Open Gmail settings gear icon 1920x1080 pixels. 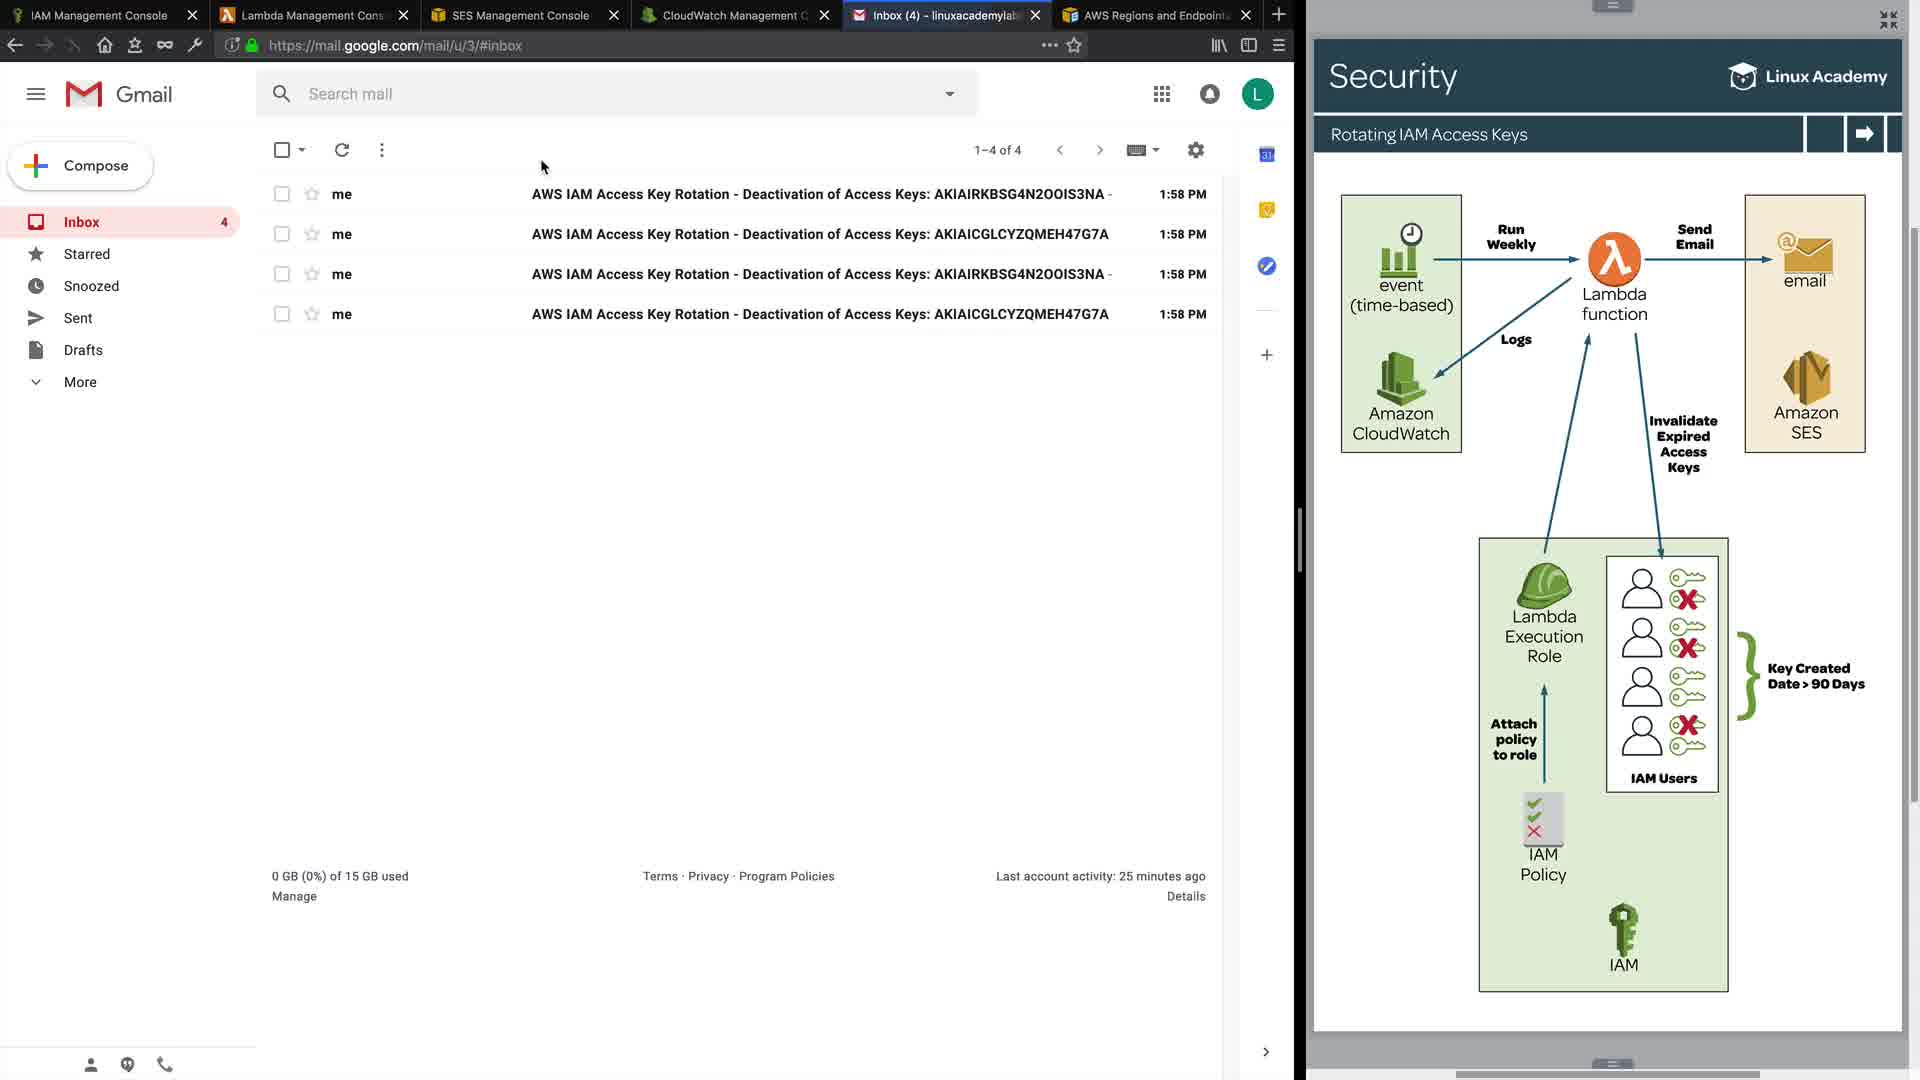[1195, 150]
